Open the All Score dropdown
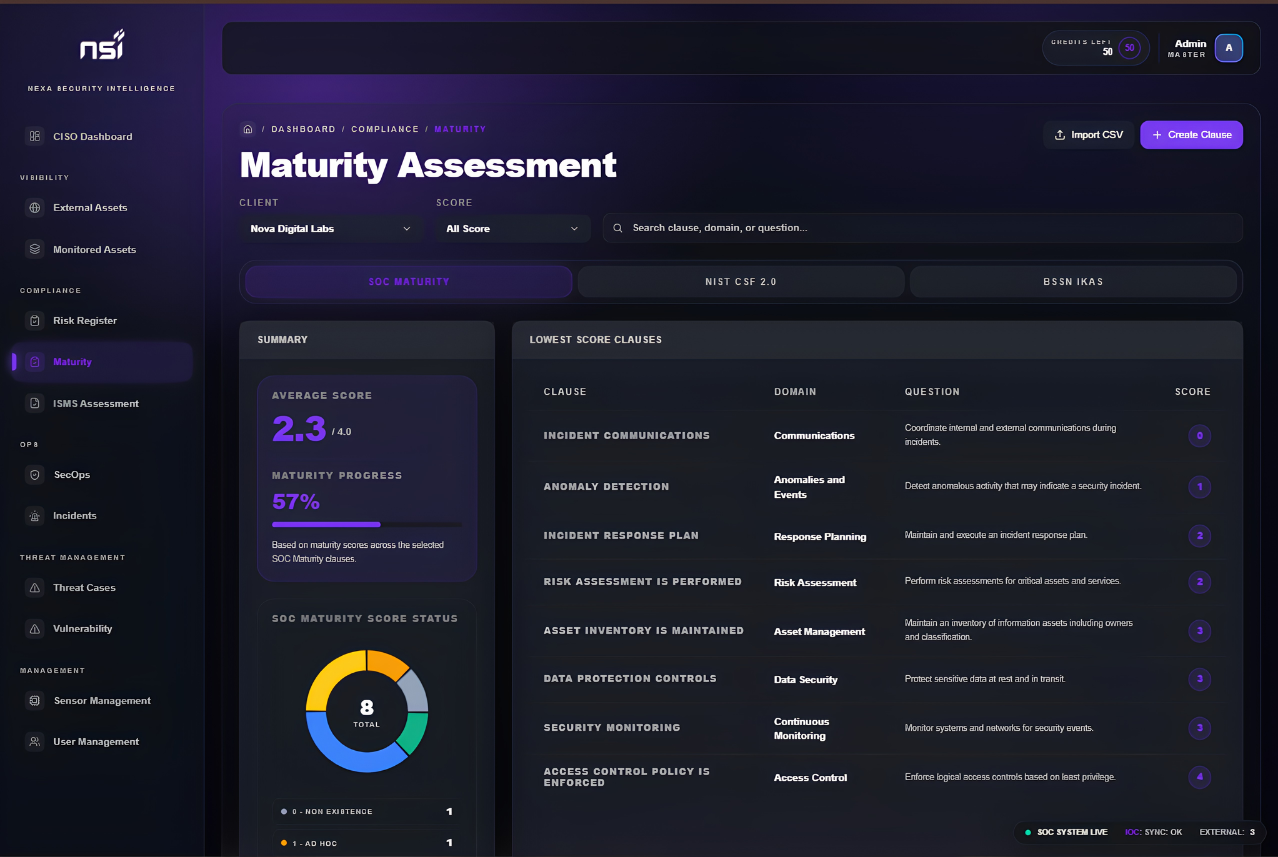1278x857 pixels. click(x=513, y=229)
